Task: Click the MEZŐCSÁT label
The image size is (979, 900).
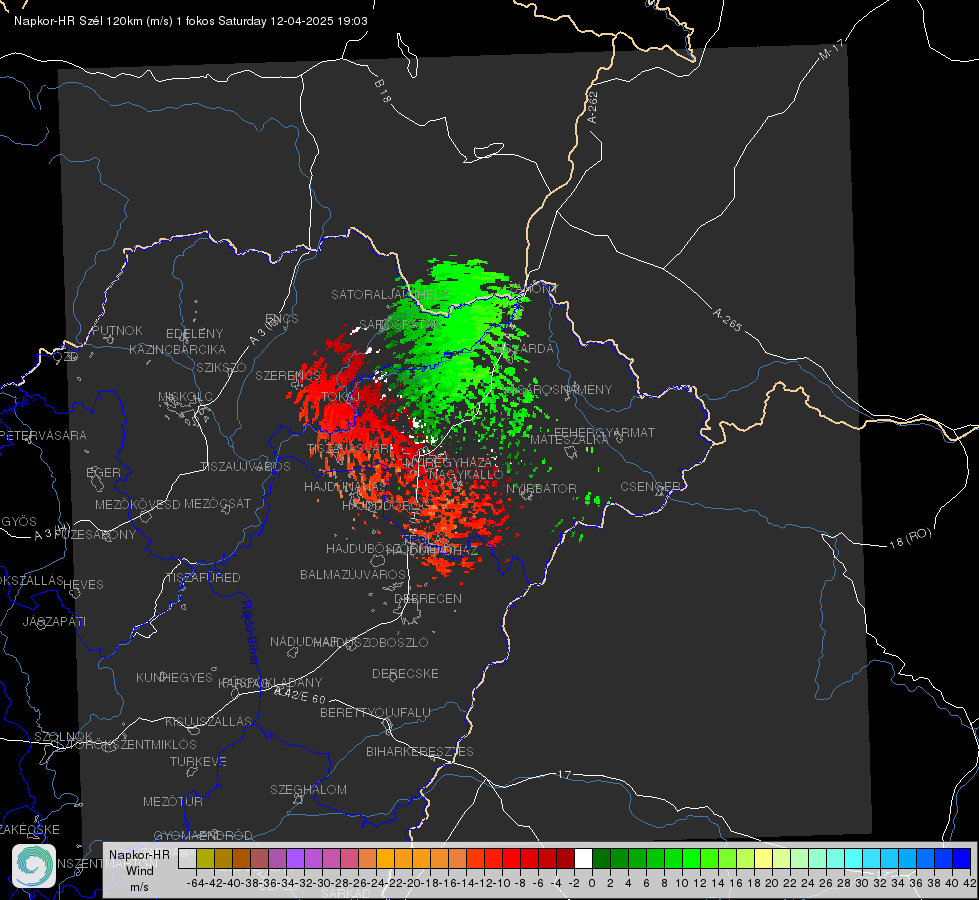Action: (217, 503)
